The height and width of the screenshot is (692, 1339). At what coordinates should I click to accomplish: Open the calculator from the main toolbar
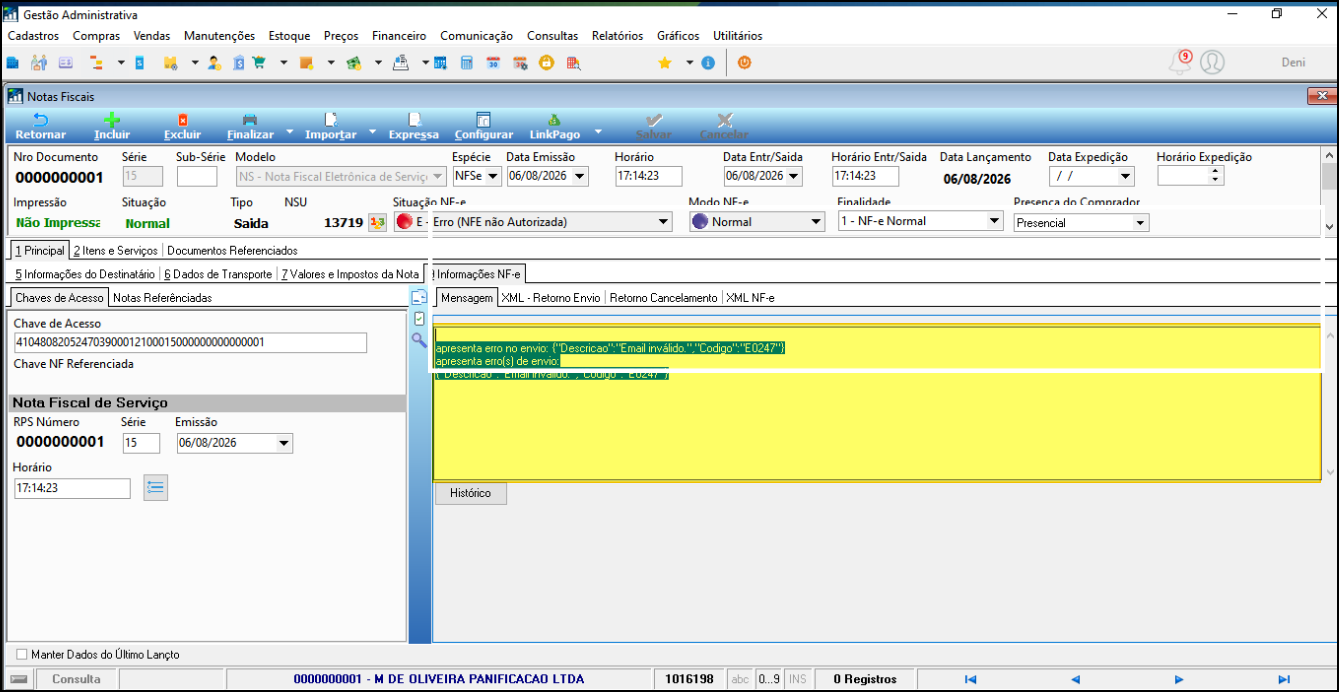pos(466,62)
